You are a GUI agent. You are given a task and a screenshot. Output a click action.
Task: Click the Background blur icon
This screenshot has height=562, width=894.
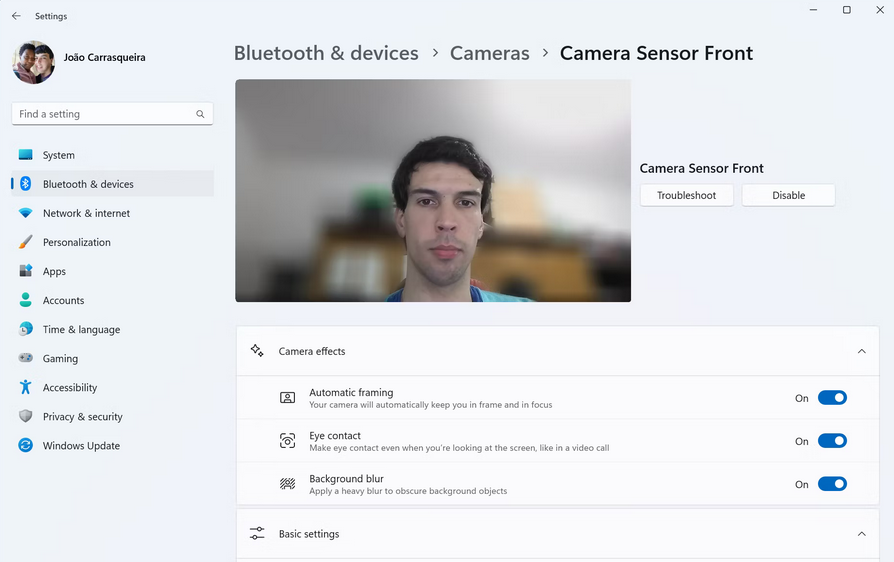(287, 484)
